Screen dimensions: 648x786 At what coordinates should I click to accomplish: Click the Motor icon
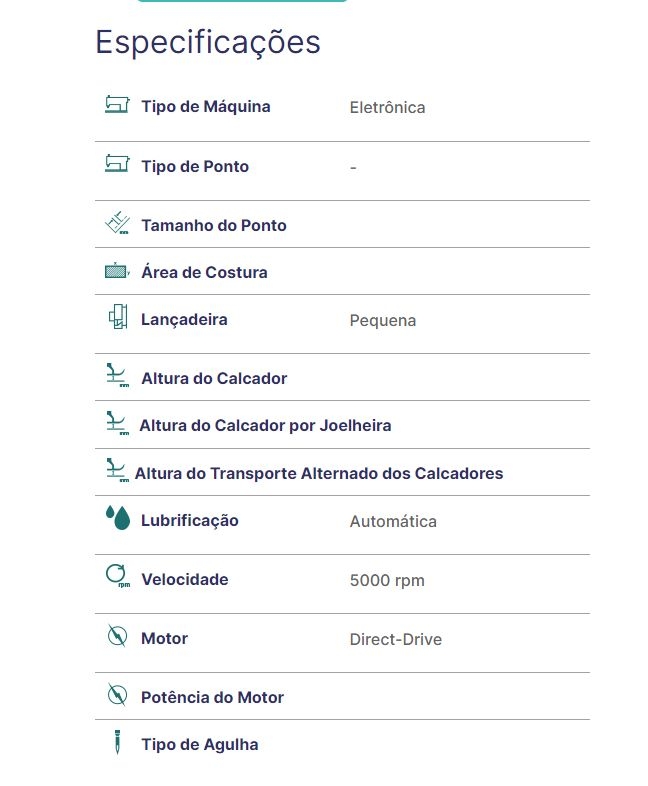(x=117, y=636)
